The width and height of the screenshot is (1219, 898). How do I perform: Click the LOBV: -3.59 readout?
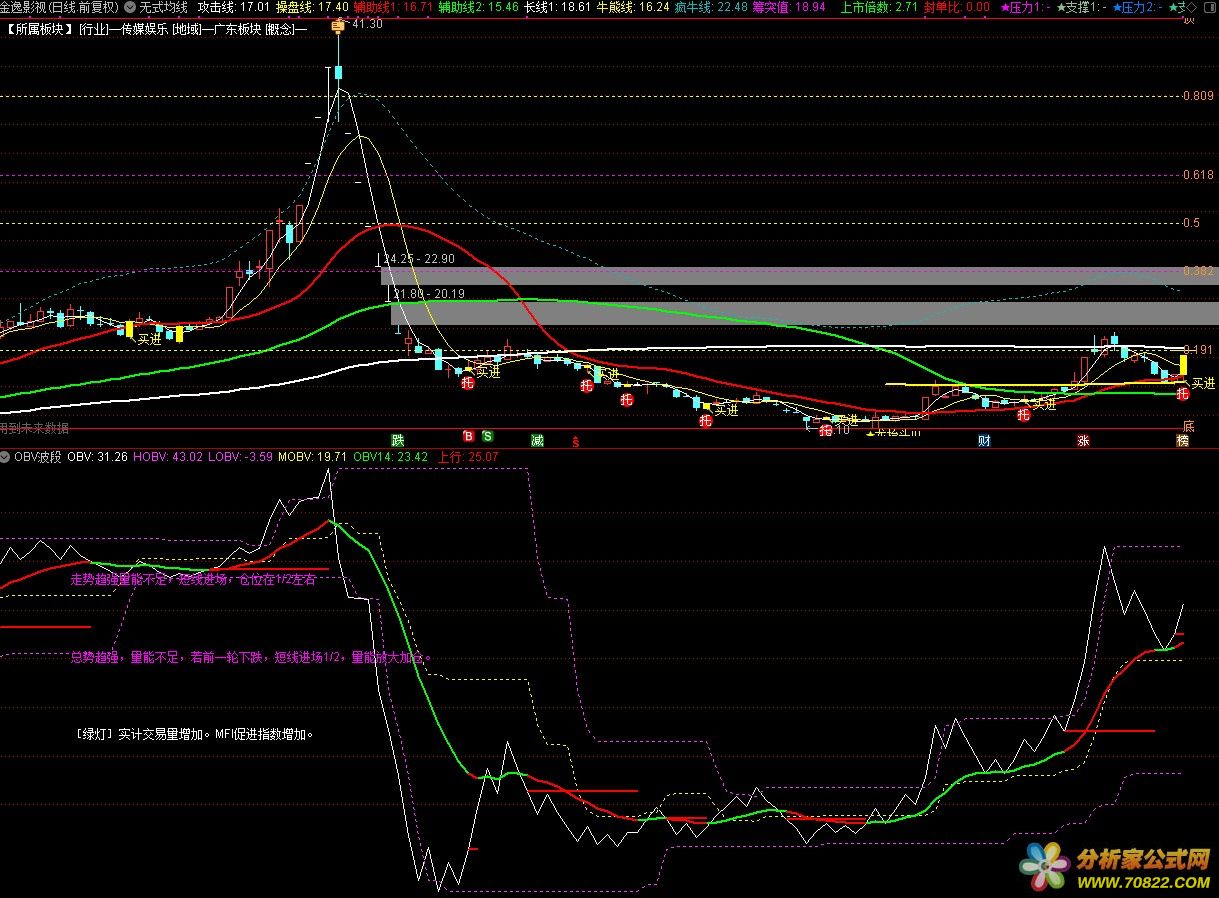(x=240, y=456)
